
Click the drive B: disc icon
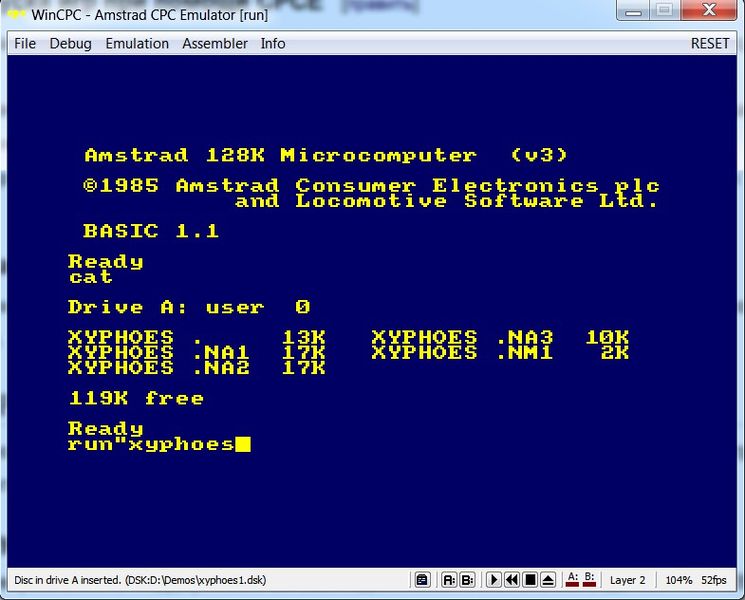click(467, 580)
